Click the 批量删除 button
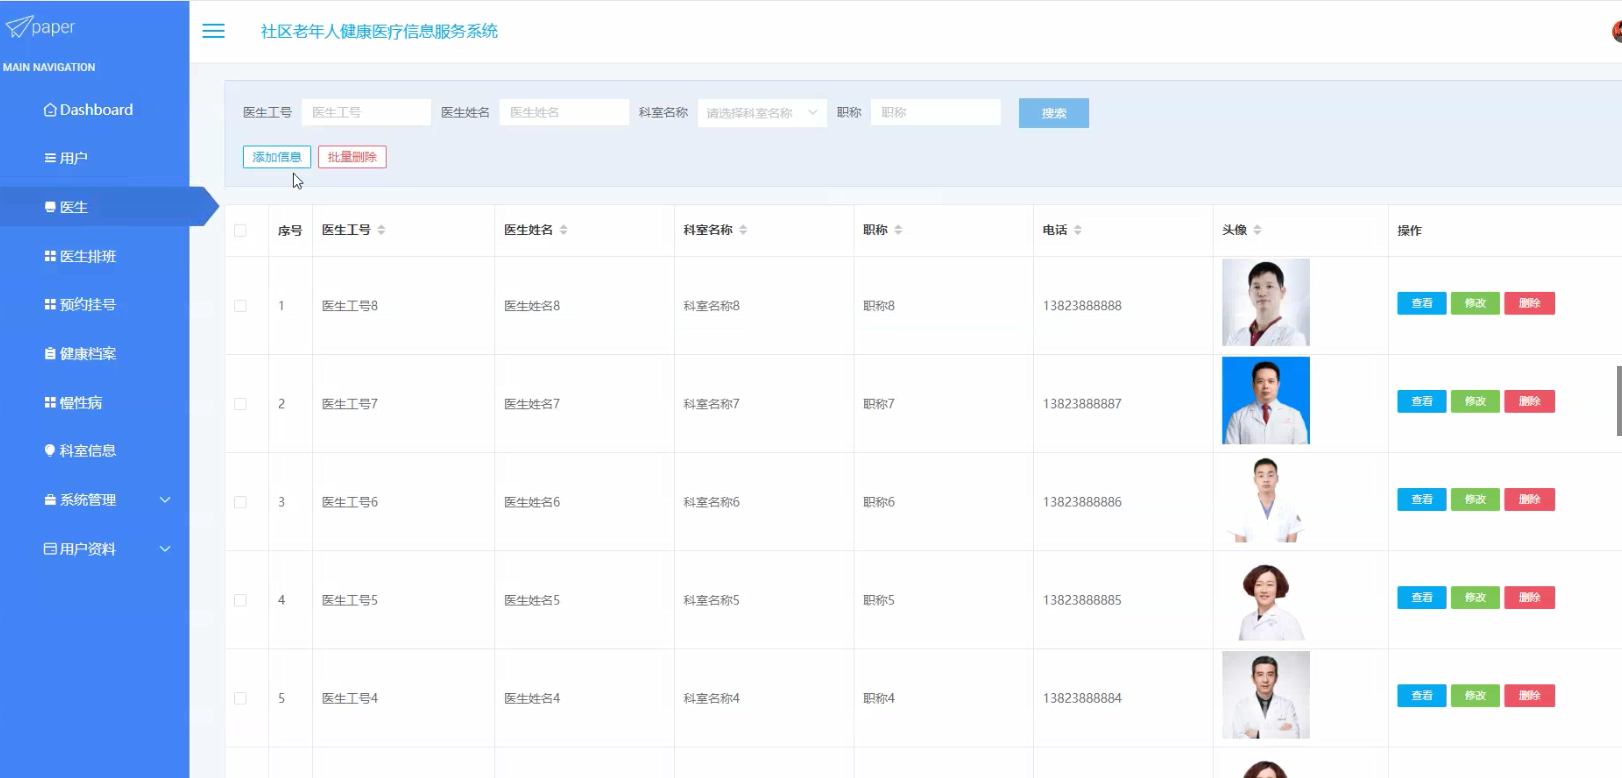This screenshot has width=1622, height=778. [352, 157]
